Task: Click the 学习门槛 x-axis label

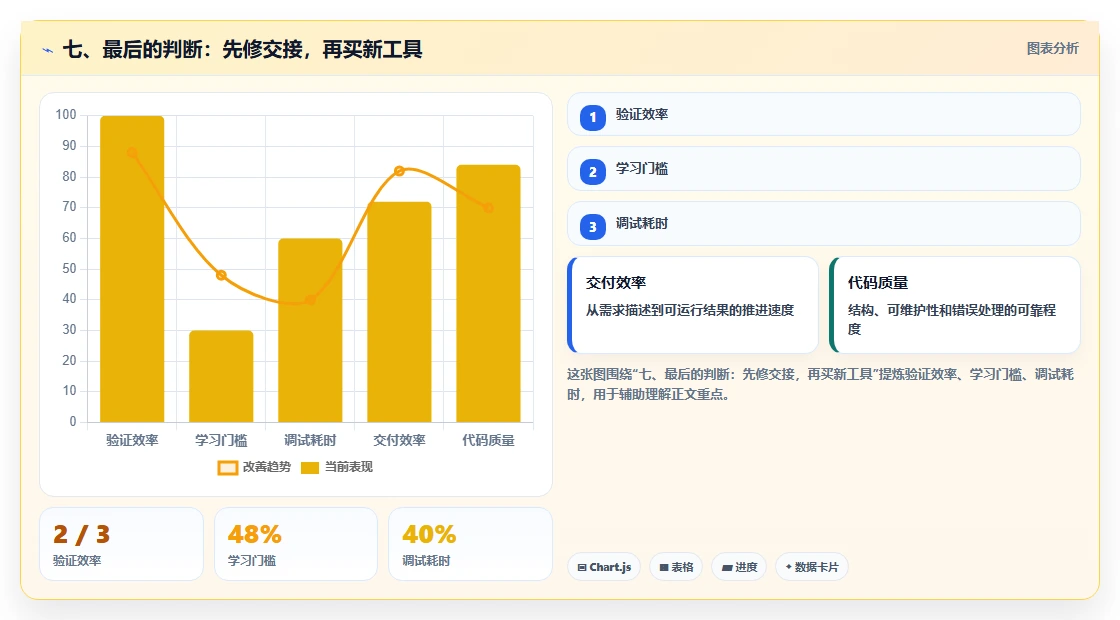Action: pos(221,440)
